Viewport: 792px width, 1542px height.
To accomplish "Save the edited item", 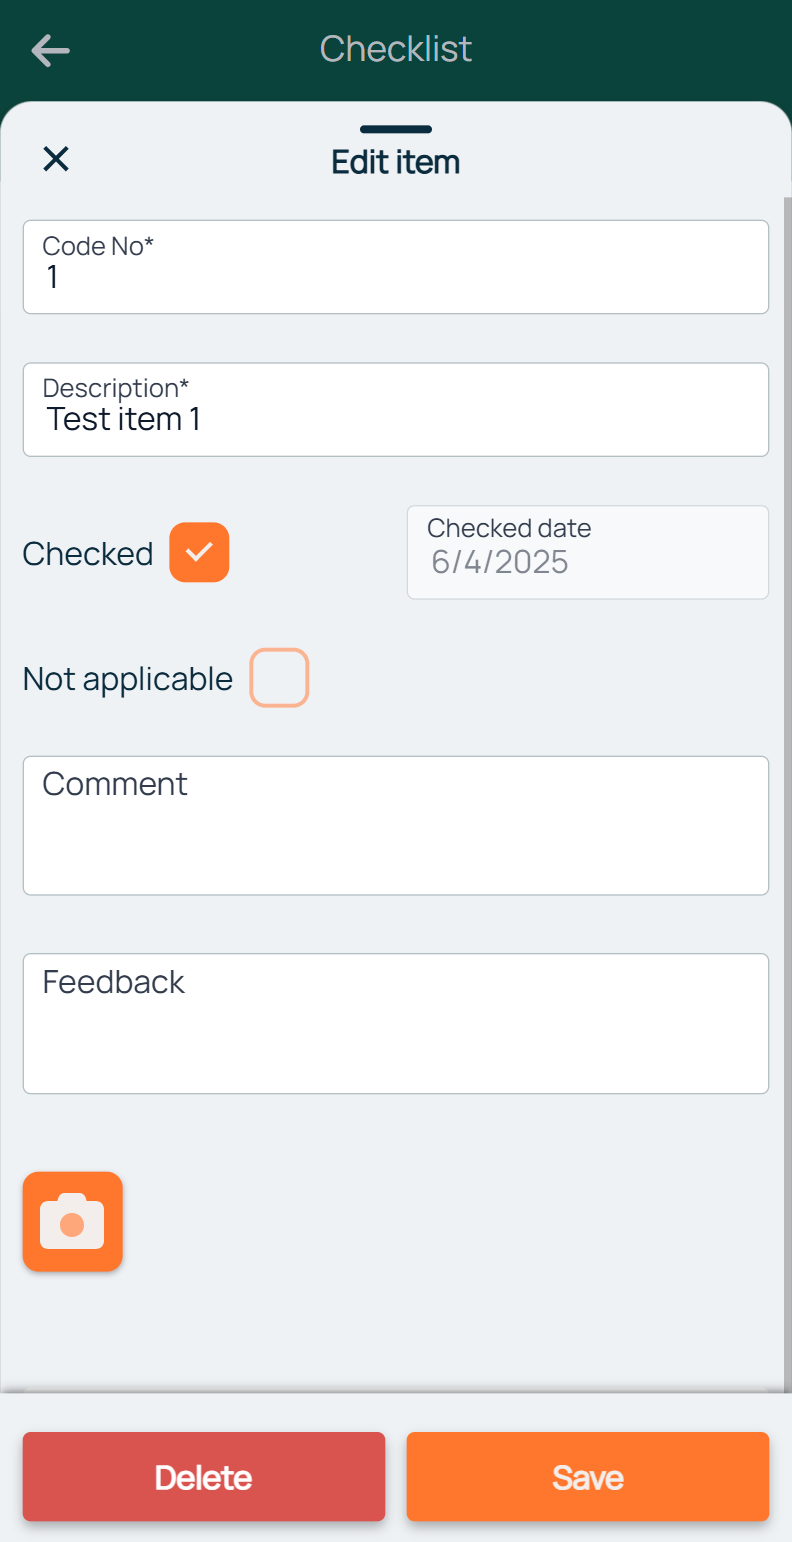I will 588,1477.
